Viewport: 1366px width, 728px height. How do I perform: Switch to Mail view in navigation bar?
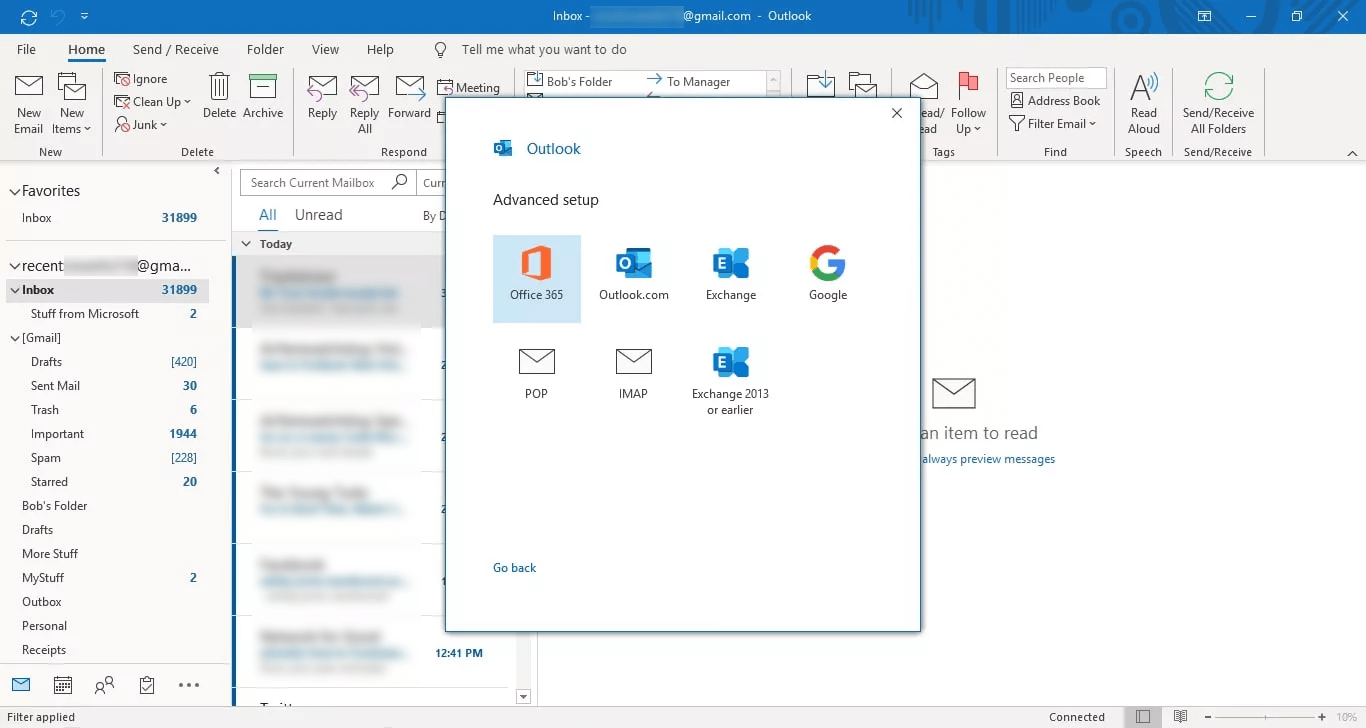[21, 685]
